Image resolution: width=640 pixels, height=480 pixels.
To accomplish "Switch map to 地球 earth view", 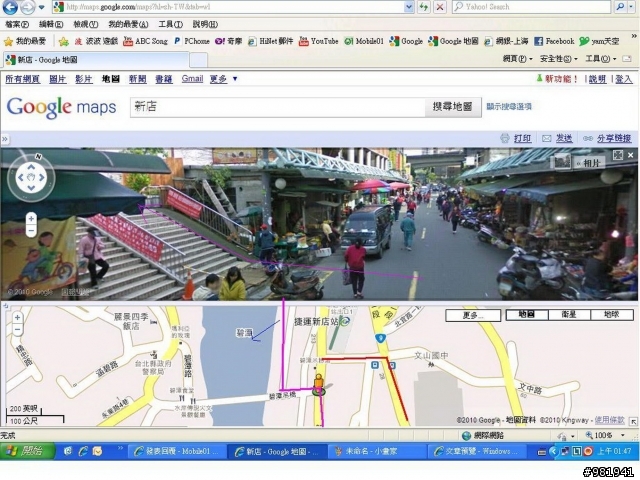I will point(612,314).
